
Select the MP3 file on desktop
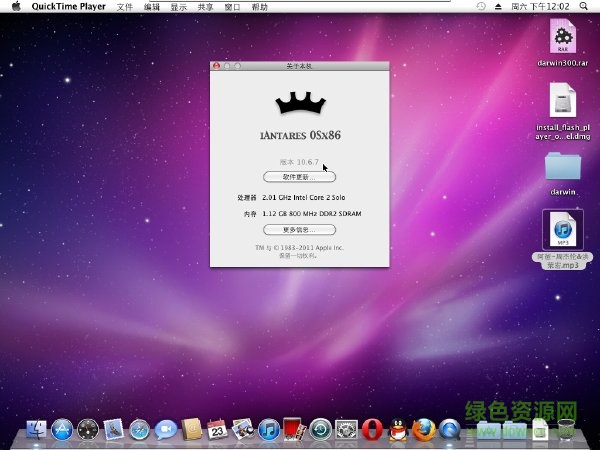563,229
